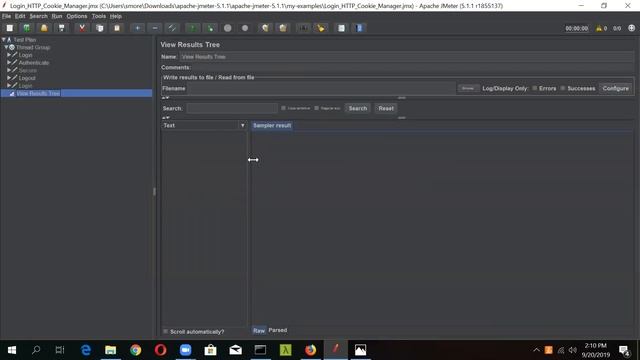Start the test with green Start icon
This screenshot has height=360, width=640.
pos(193,28)
